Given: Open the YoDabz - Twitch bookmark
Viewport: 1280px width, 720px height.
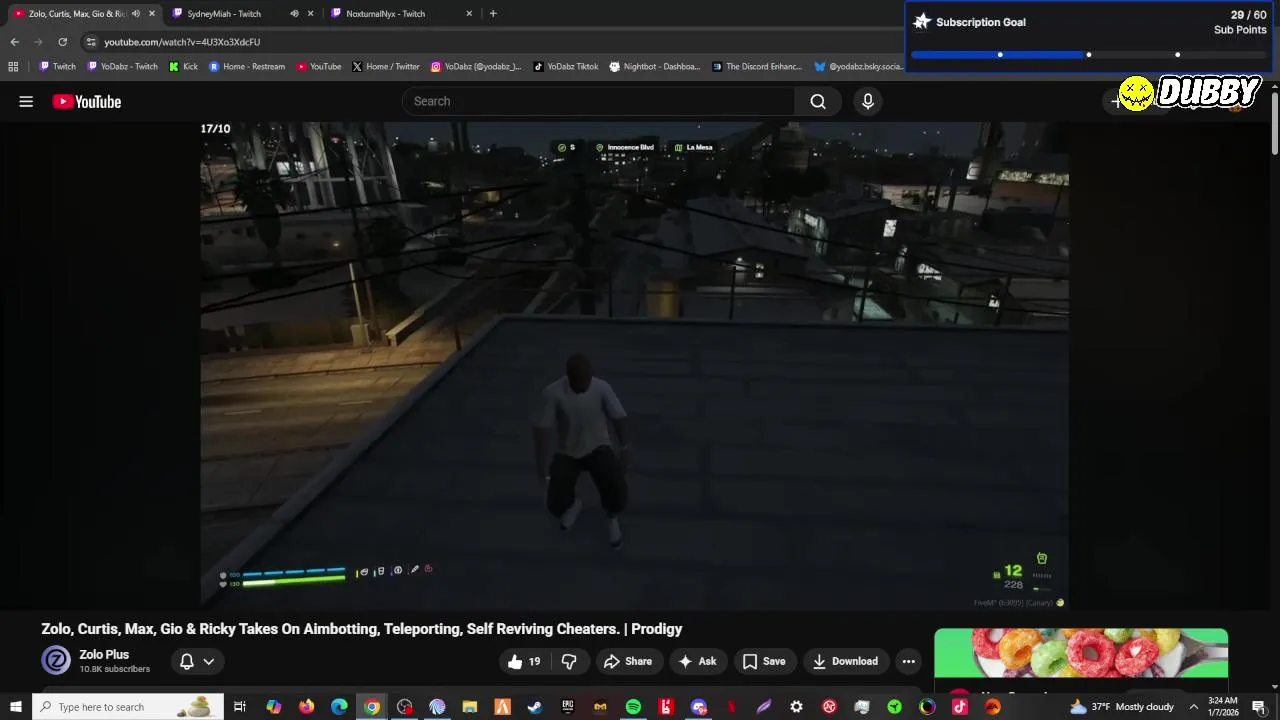Looking at the screenshot, I should click(122, 66).
